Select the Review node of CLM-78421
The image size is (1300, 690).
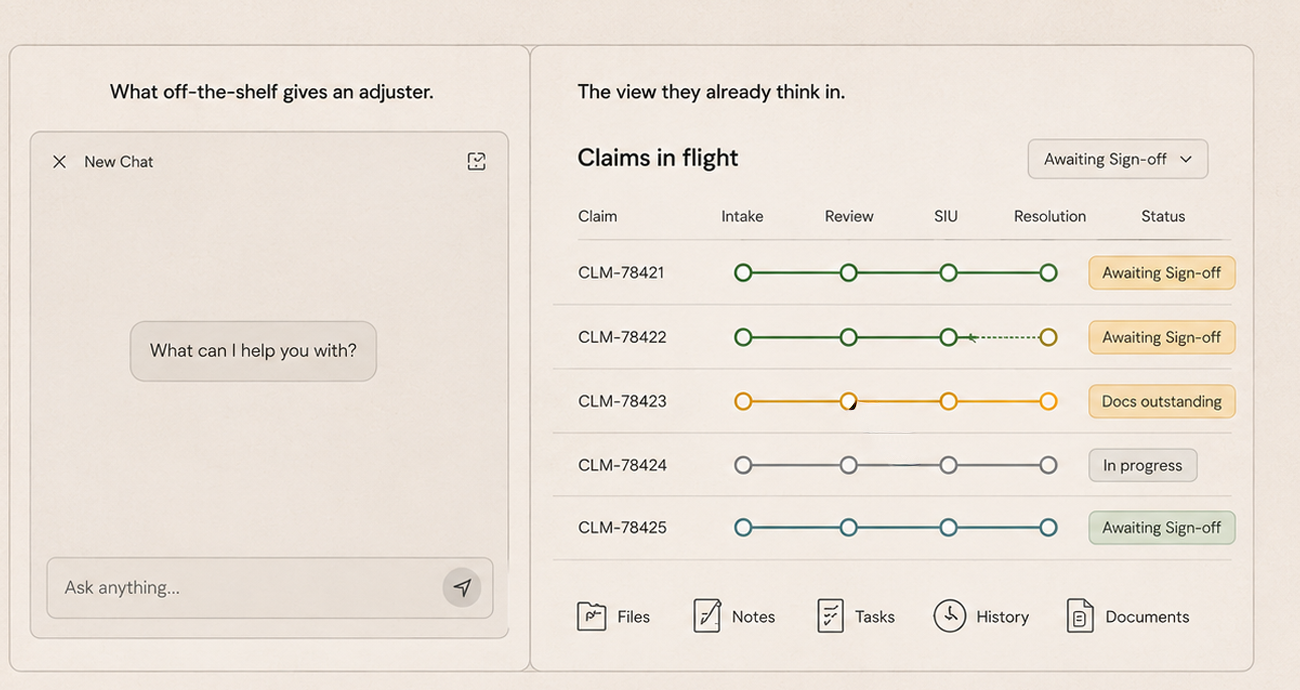(x=849, y=273)
